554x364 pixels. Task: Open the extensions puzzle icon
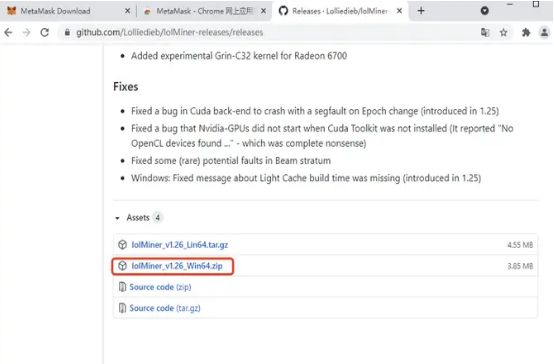pos(526,33)
